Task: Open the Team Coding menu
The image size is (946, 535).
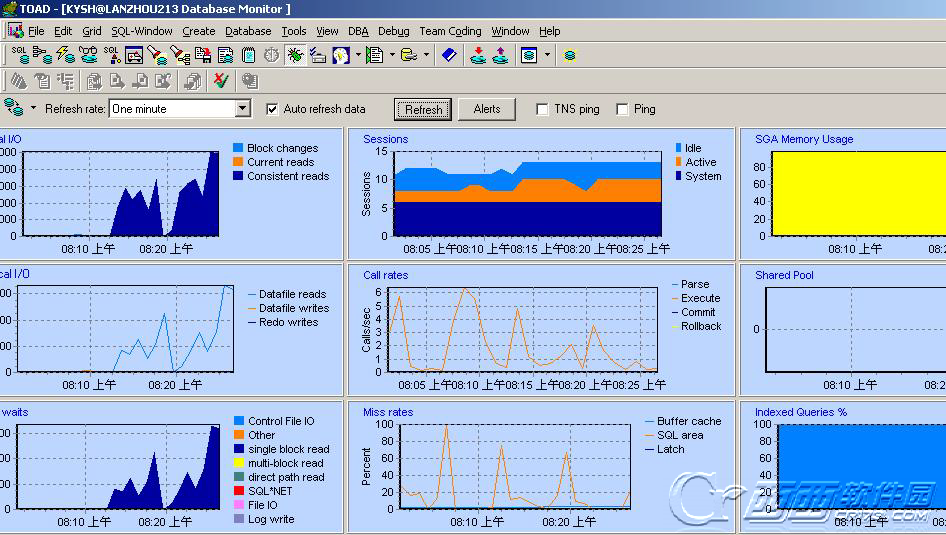Action: [450, 31]
